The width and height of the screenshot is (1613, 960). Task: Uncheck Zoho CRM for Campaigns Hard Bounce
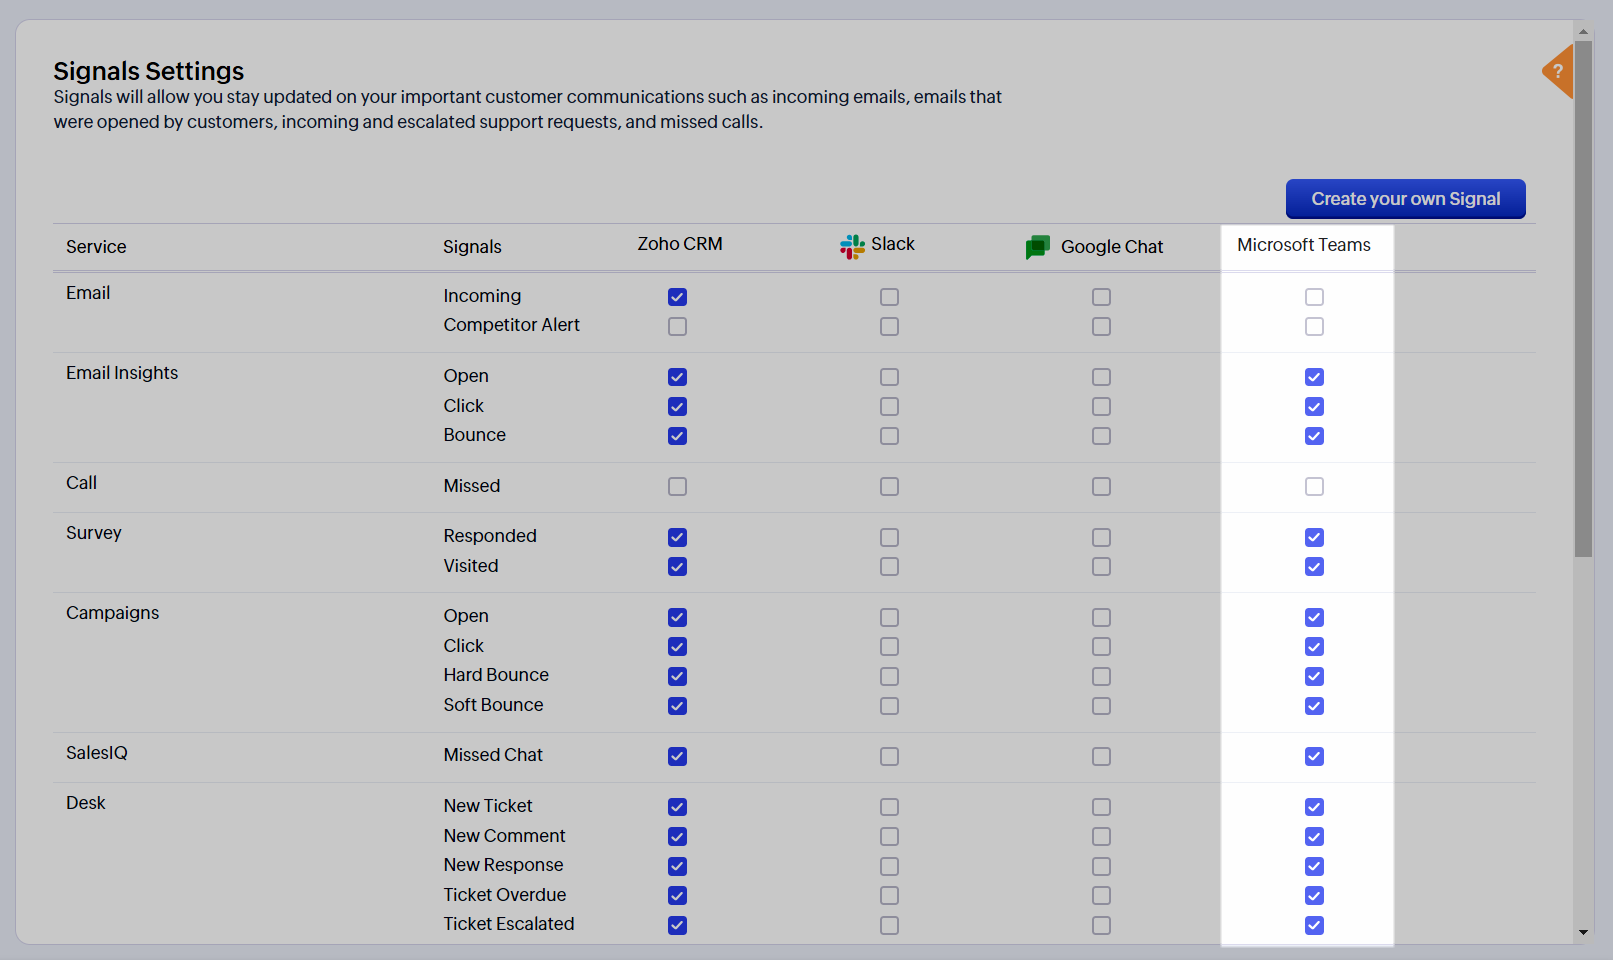click(x=677, y=676)
